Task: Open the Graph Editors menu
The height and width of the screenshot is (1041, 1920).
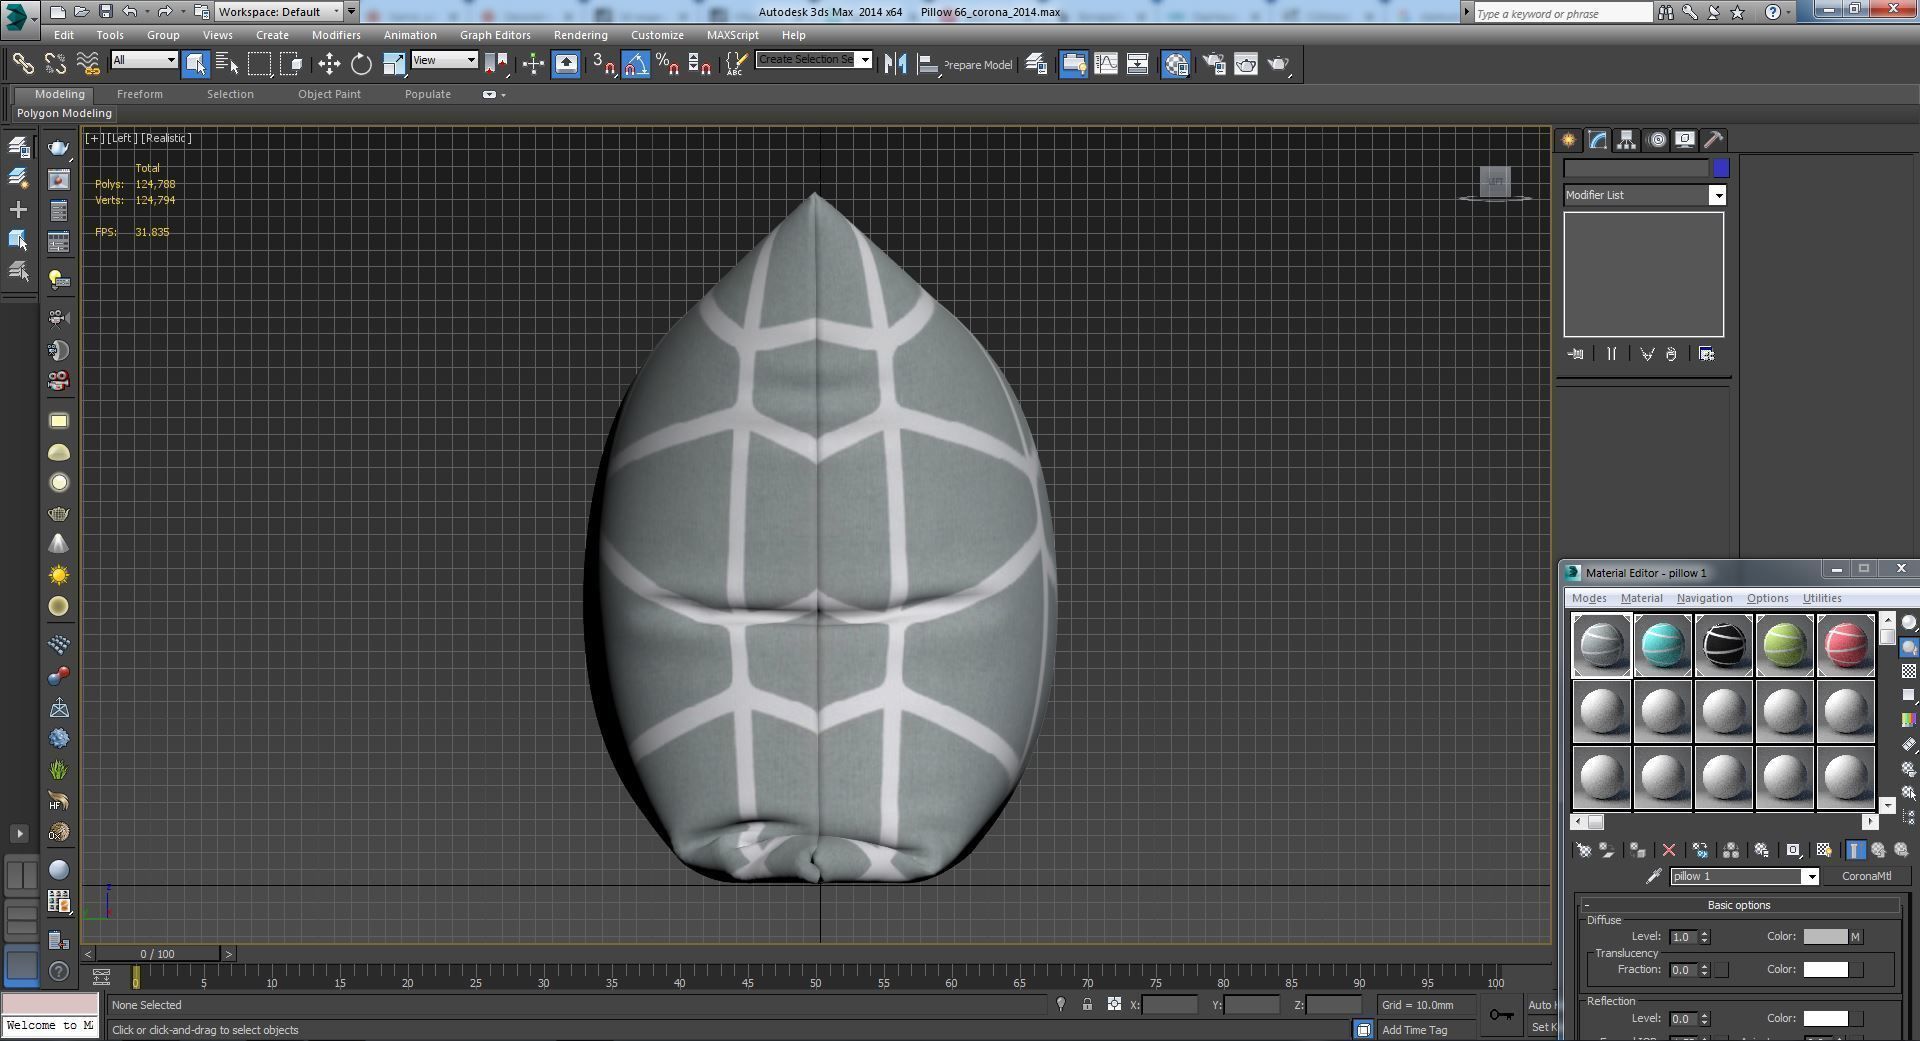Action: [x=495, y=35]
